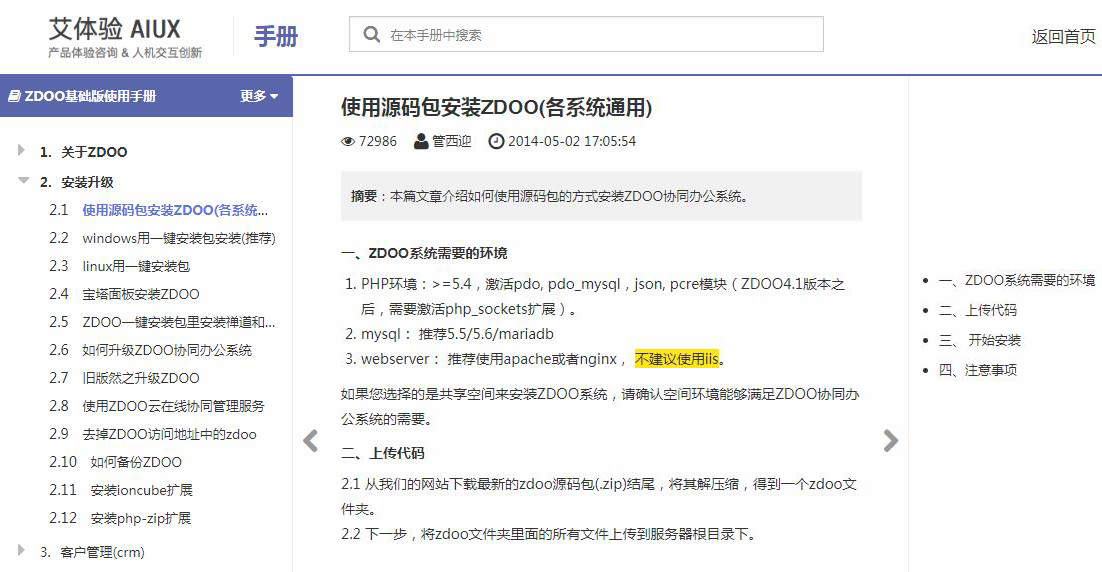Click the search magnifier icon
Screen dimensions: 1102x572
[x=371, y=34]
